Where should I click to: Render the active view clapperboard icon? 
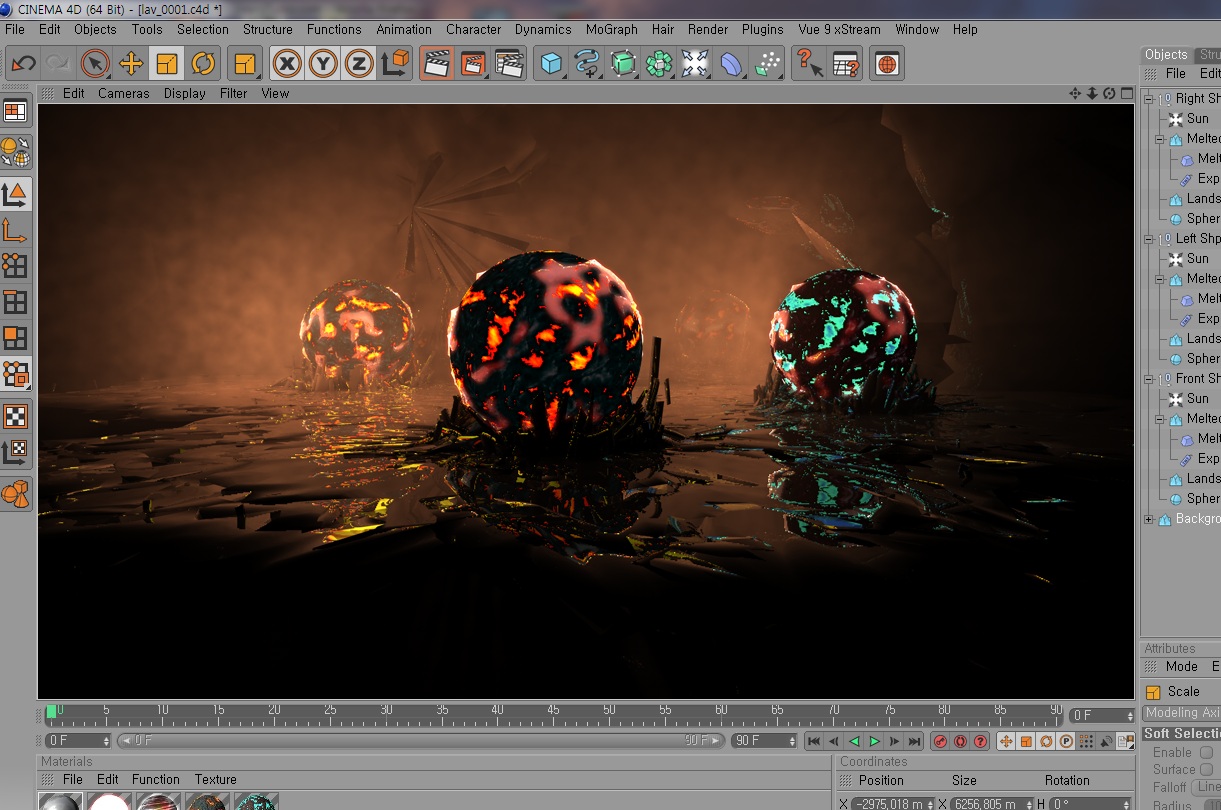pyautogui.click(x=437, y=64)
